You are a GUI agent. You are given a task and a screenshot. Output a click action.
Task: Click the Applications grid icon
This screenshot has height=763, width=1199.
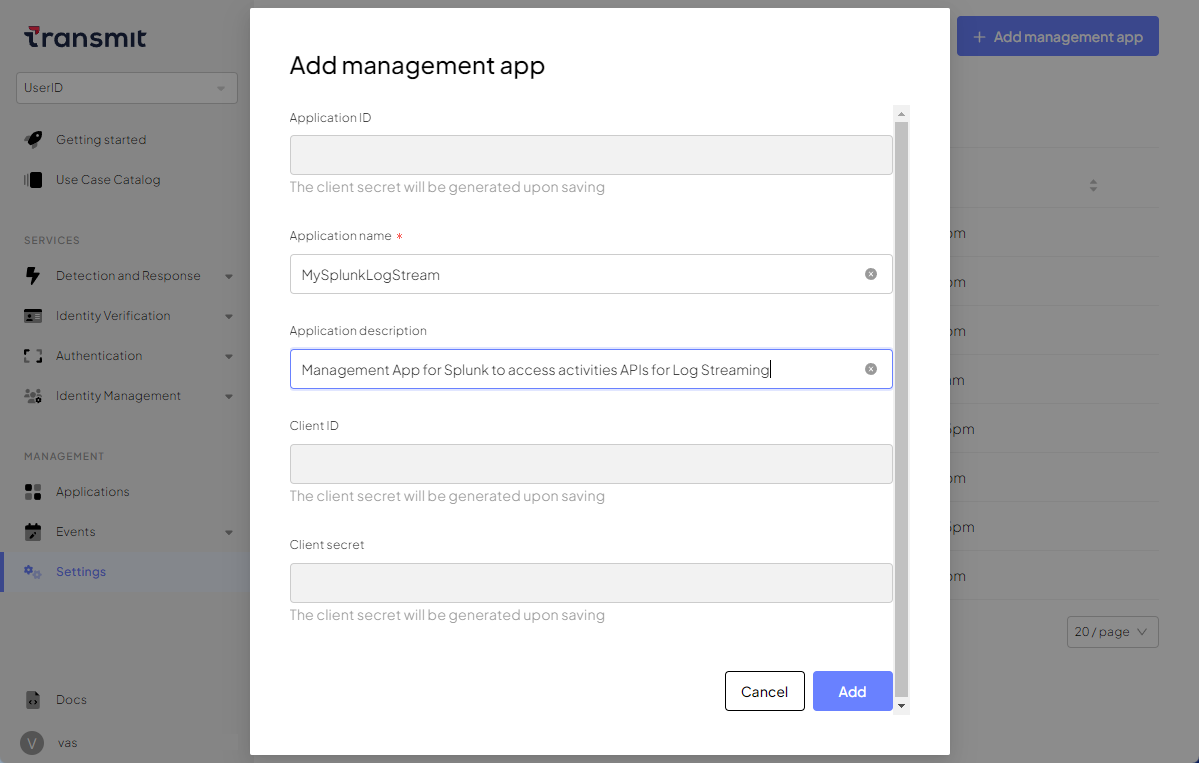pyautogui.click(x=33, y=492)
